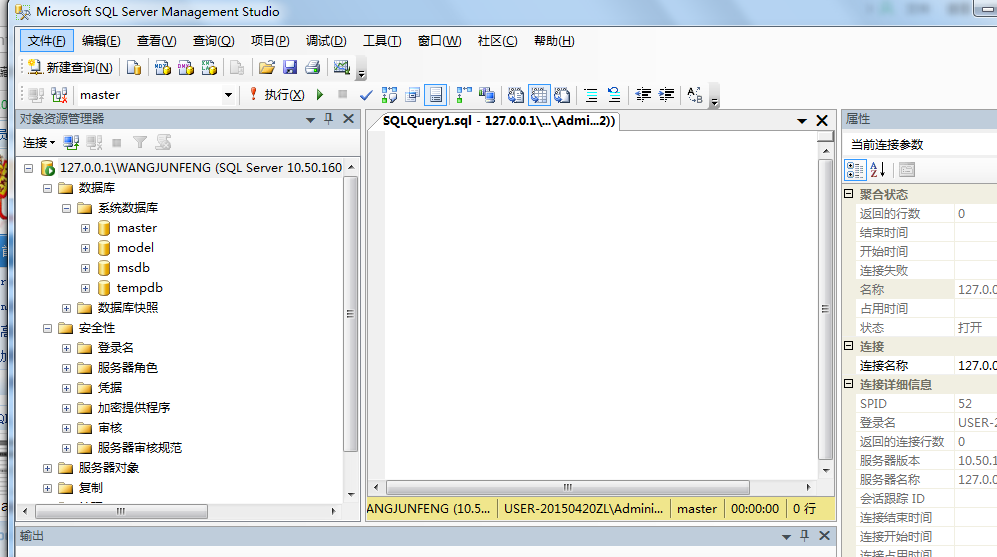The width and height of the screenshot is (997, 557).
Task: Toggle the IntelliSense Enabled icon
Action: 436,95
